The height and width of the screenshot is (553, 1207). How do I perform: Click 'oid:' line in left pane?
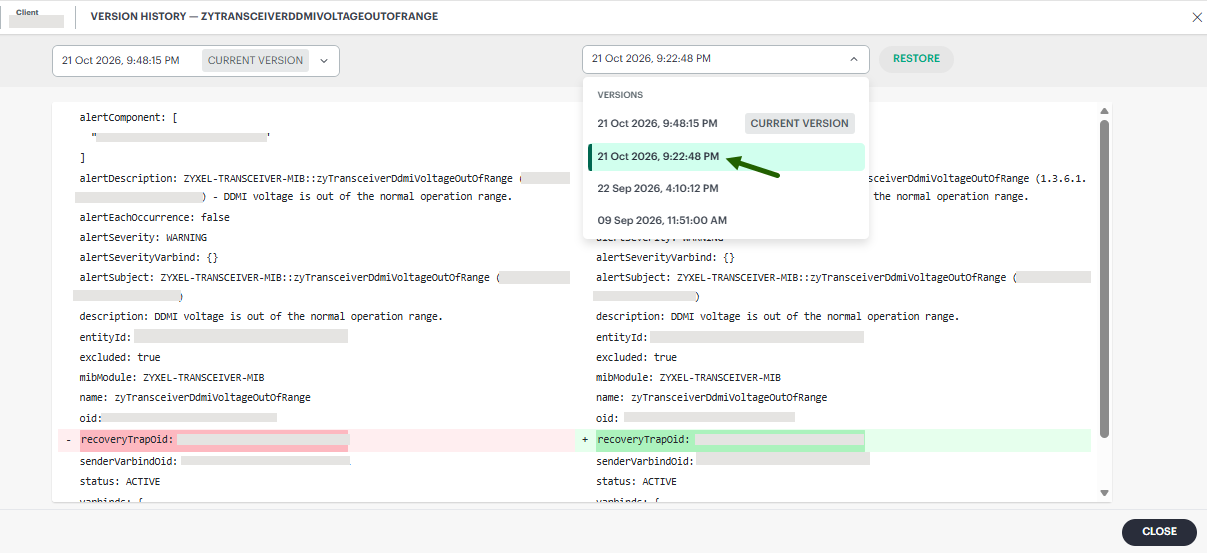[x=178, y=418]
